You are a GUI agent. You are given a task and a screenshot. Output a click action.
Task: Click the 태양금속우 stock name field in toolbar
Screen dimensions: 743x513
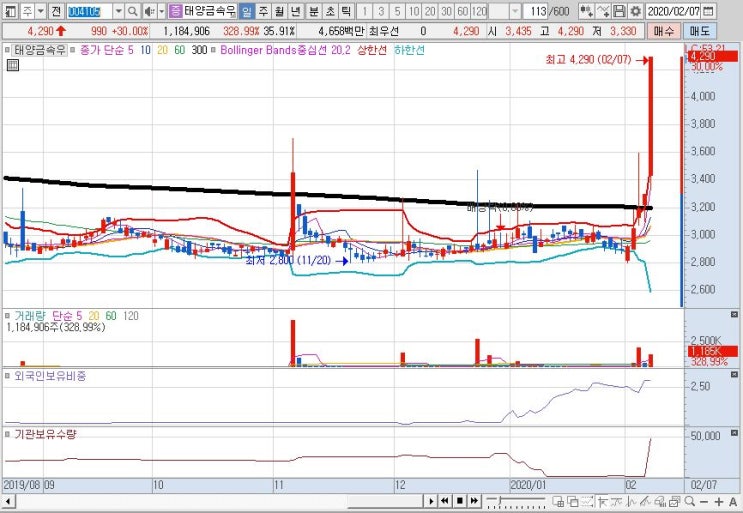pyautogui.click(x=210, y=11)
